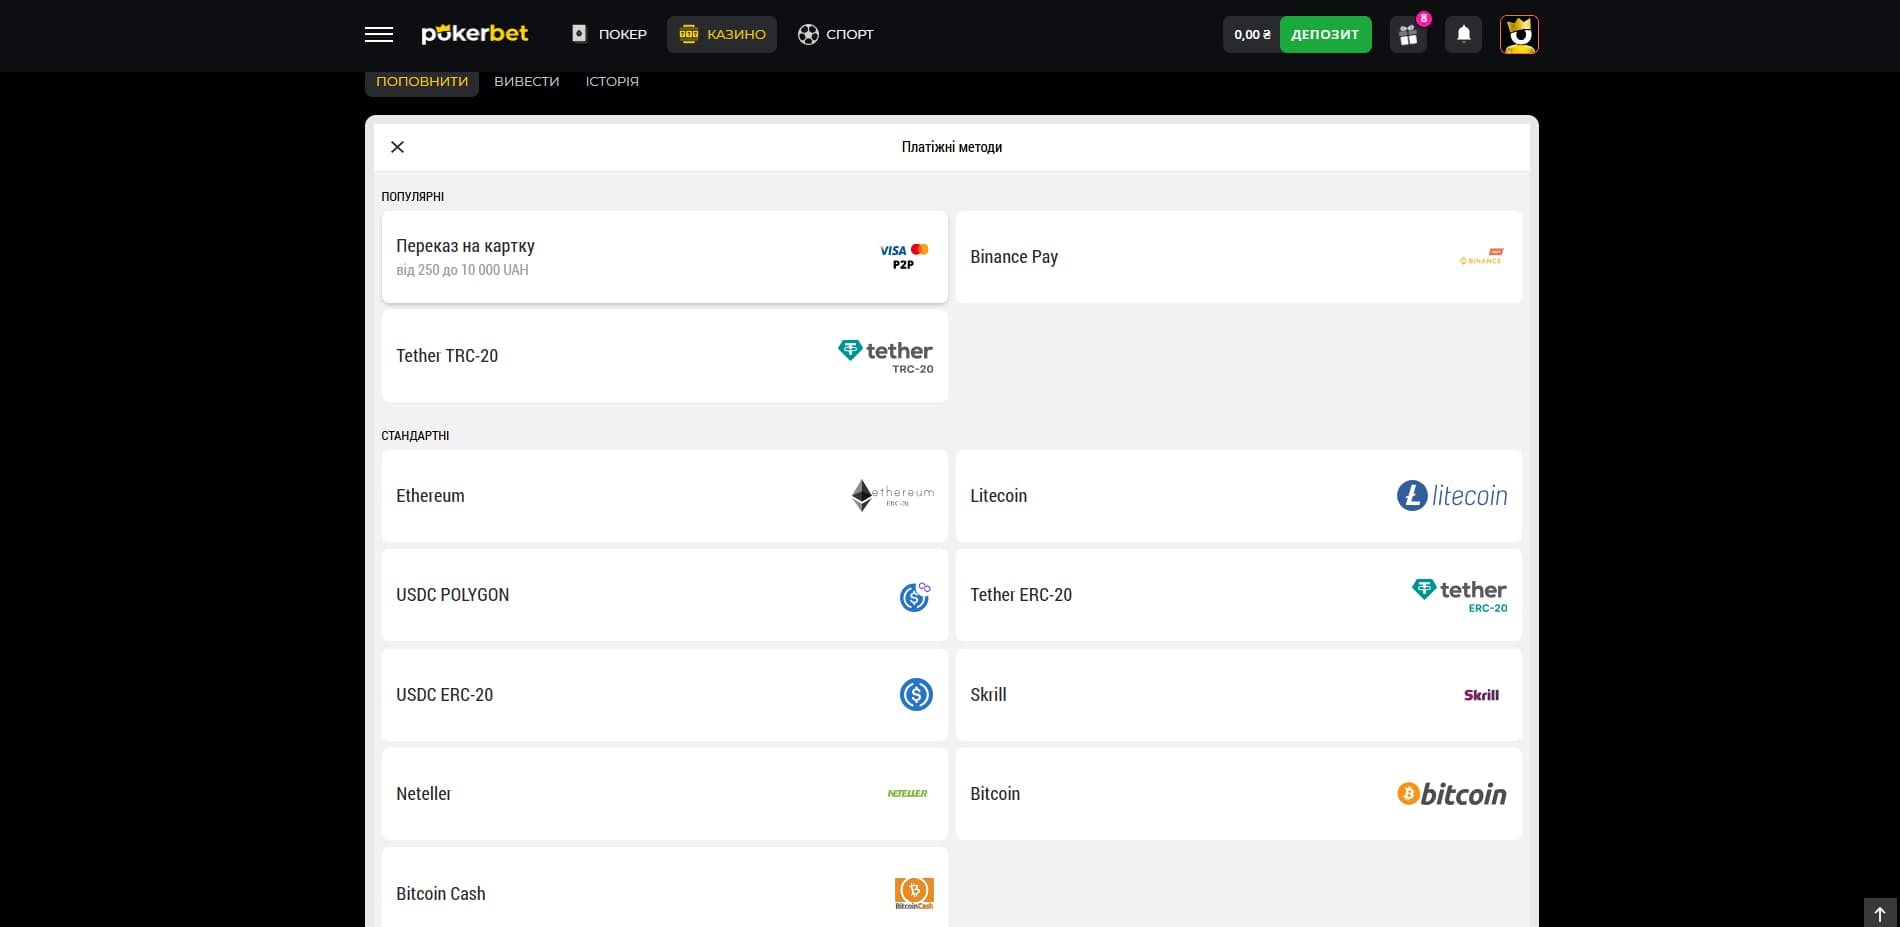The image size is (1900, 927).
Task: Click the Skrill logo
Action: 1481,695
